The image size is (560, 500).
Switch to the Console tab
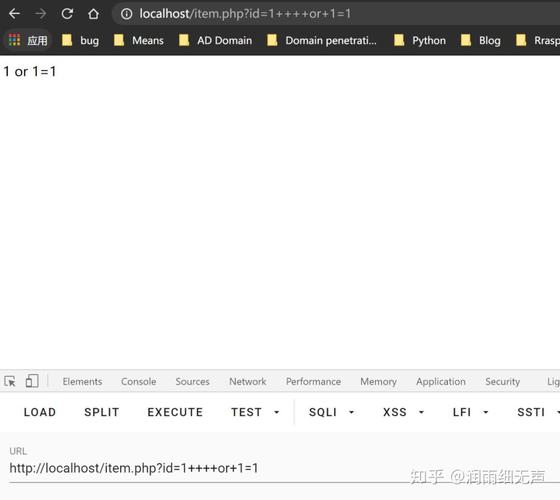pos(139,381)
